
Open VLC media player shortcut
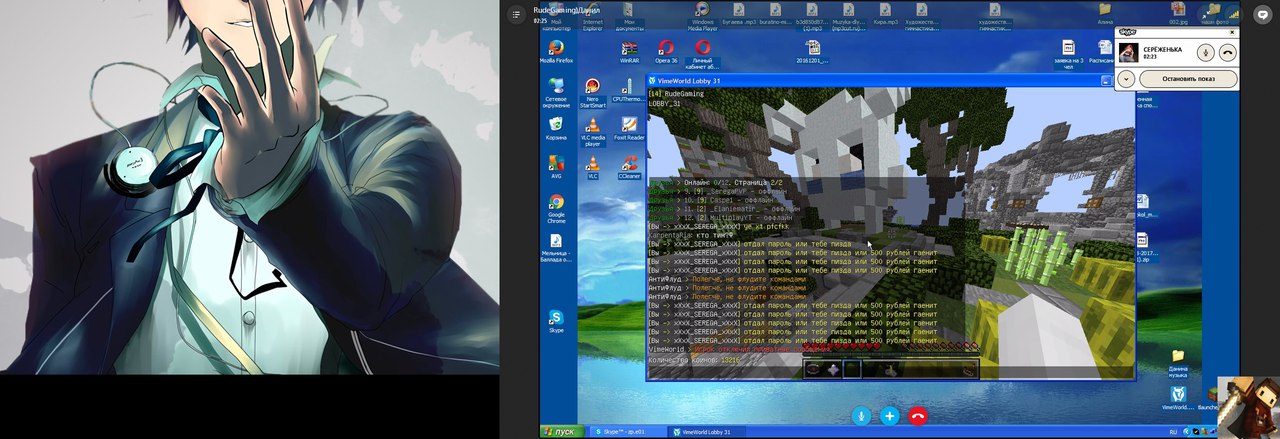pyautogui.click(x=592, y=129)
